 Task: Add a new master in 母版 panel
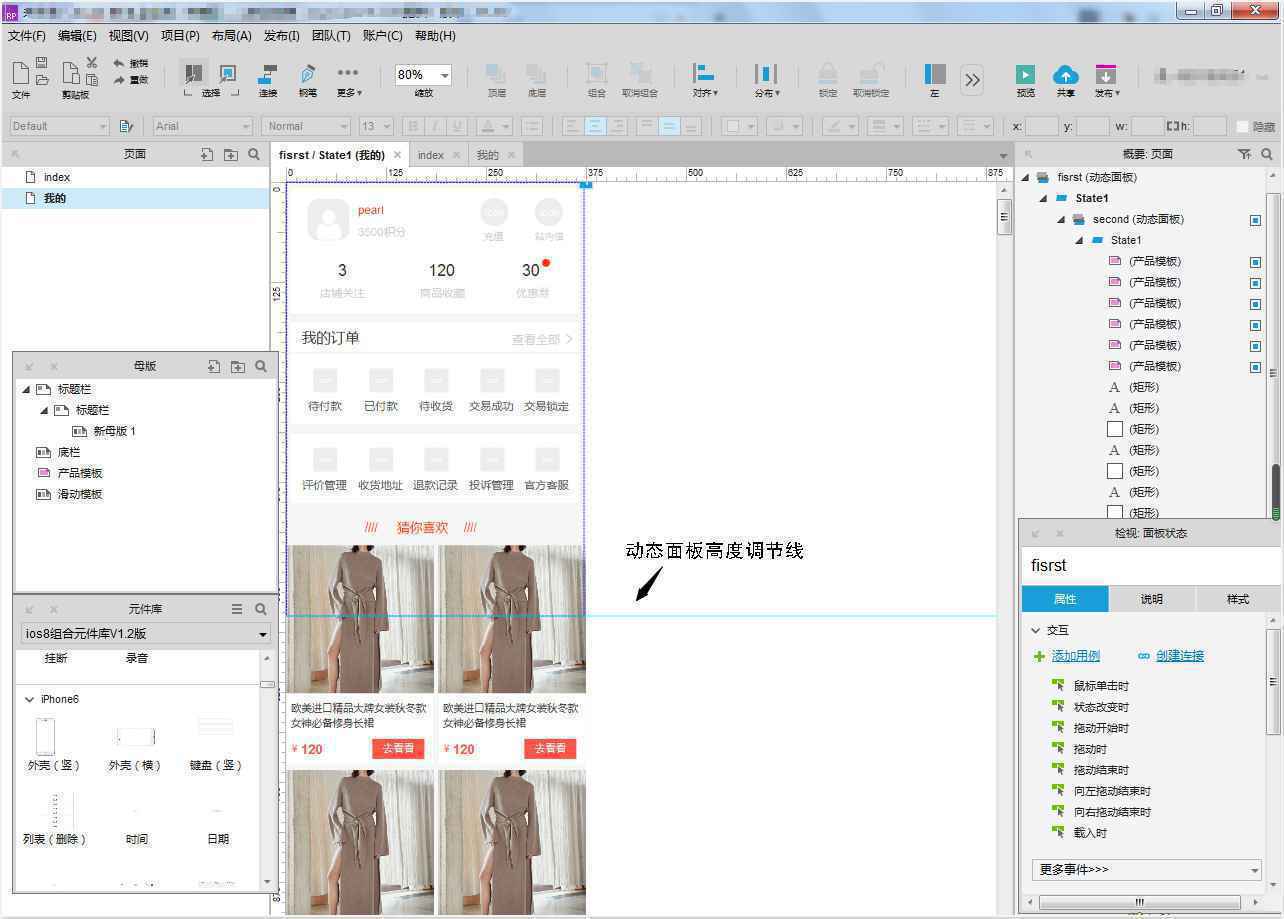[x=214, y=366]
